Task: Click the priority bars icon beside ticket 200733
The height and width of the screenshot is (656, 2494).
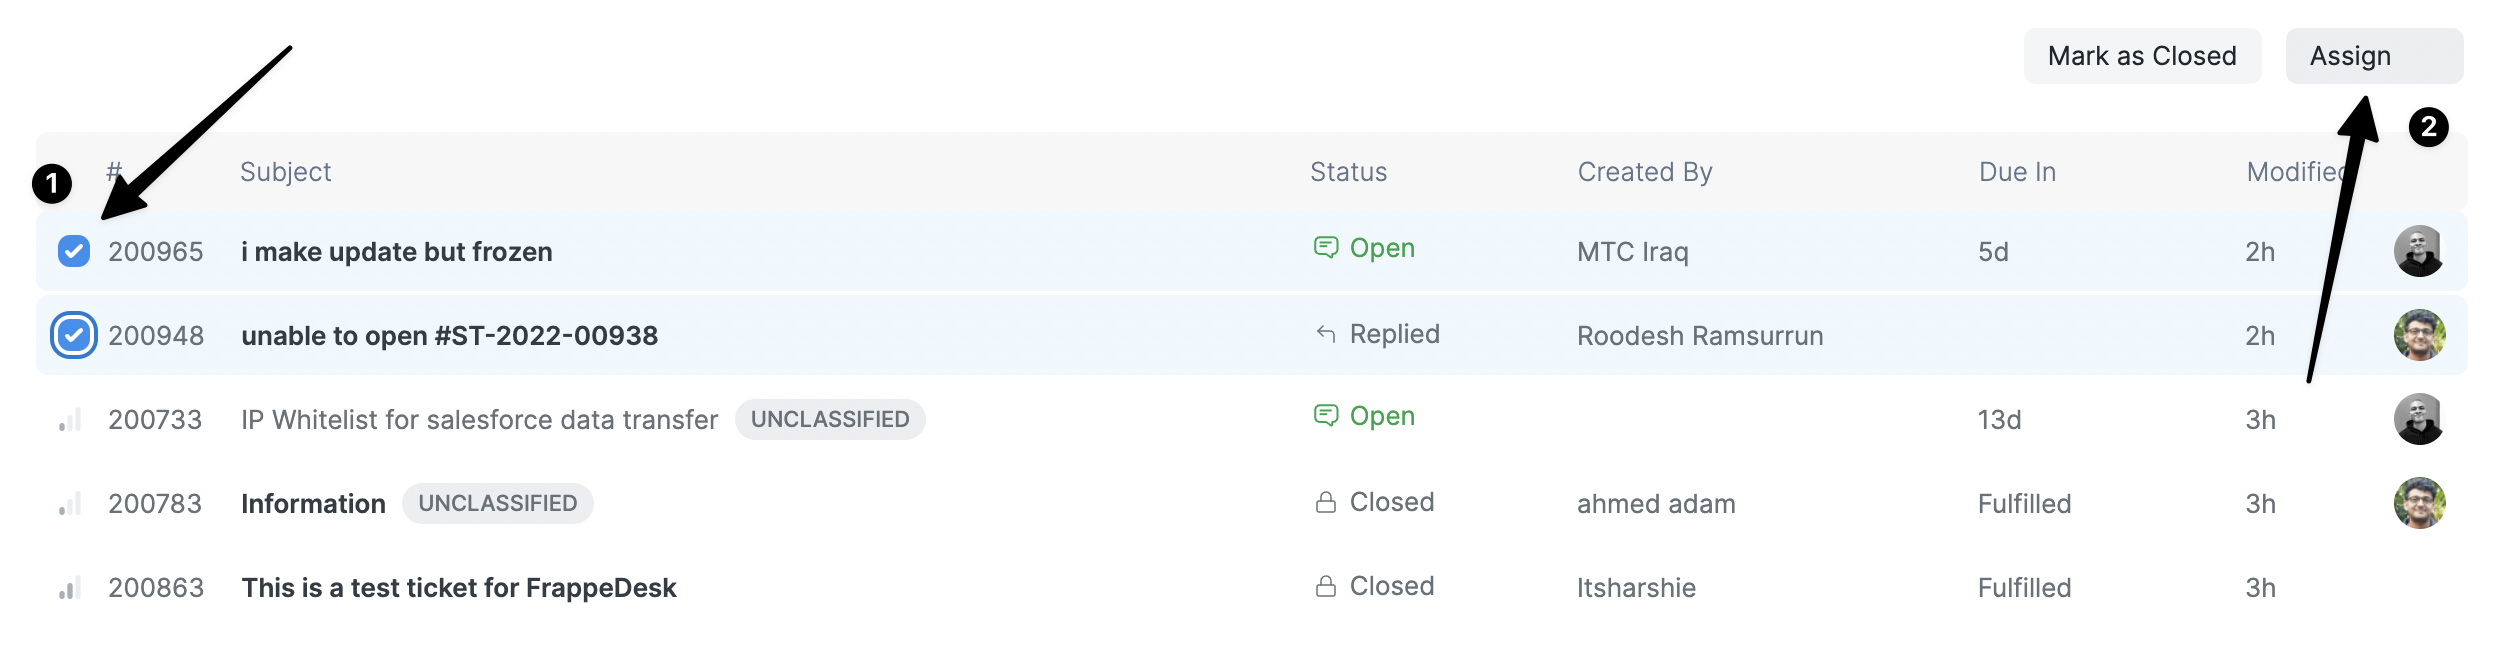Action: [x=70, y=419]
